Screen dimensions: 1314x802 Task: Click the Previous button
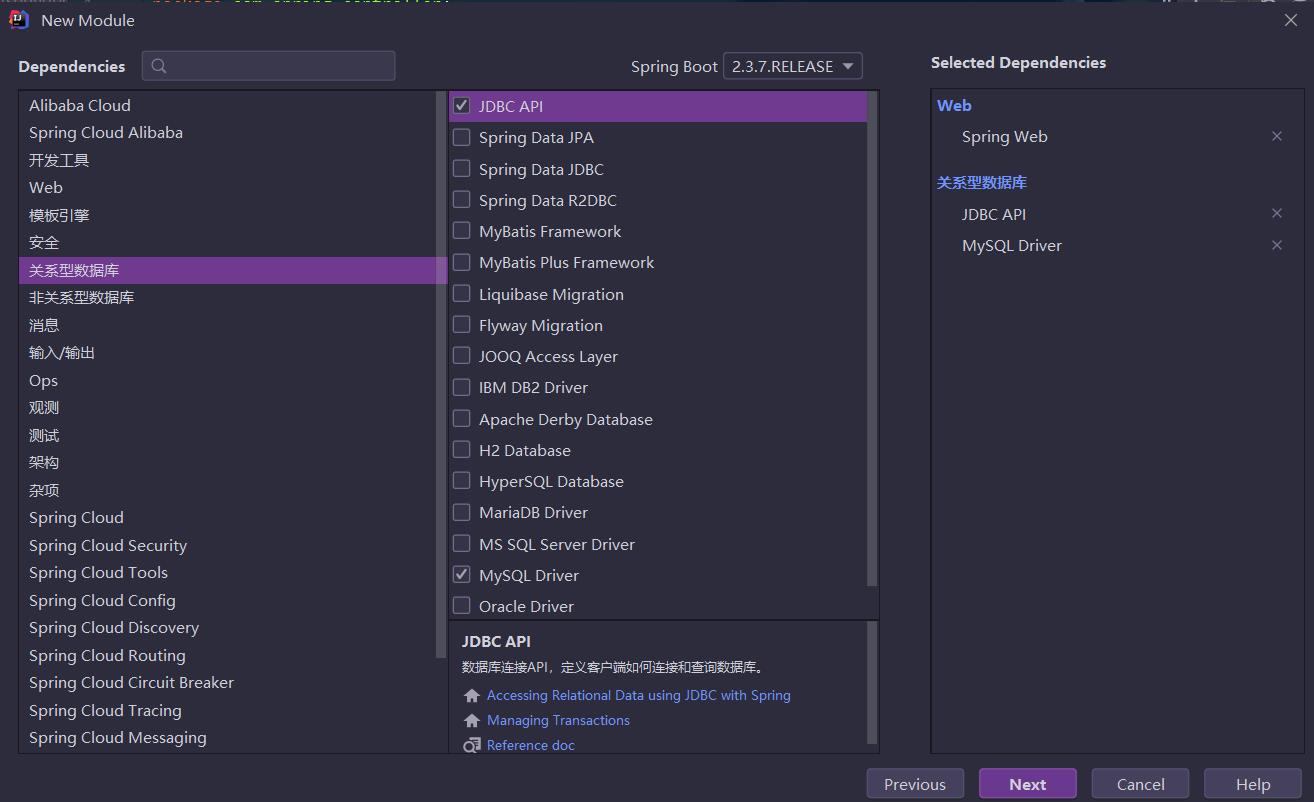point(915,784)
